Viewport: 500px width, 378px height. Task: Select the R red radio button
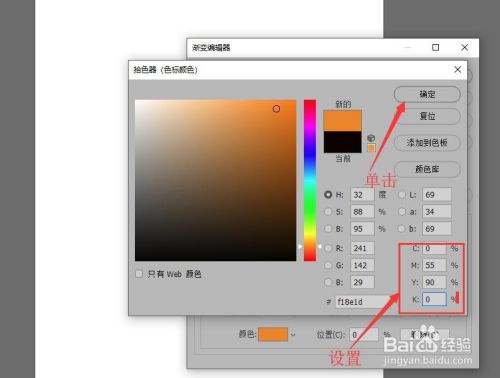328,248
